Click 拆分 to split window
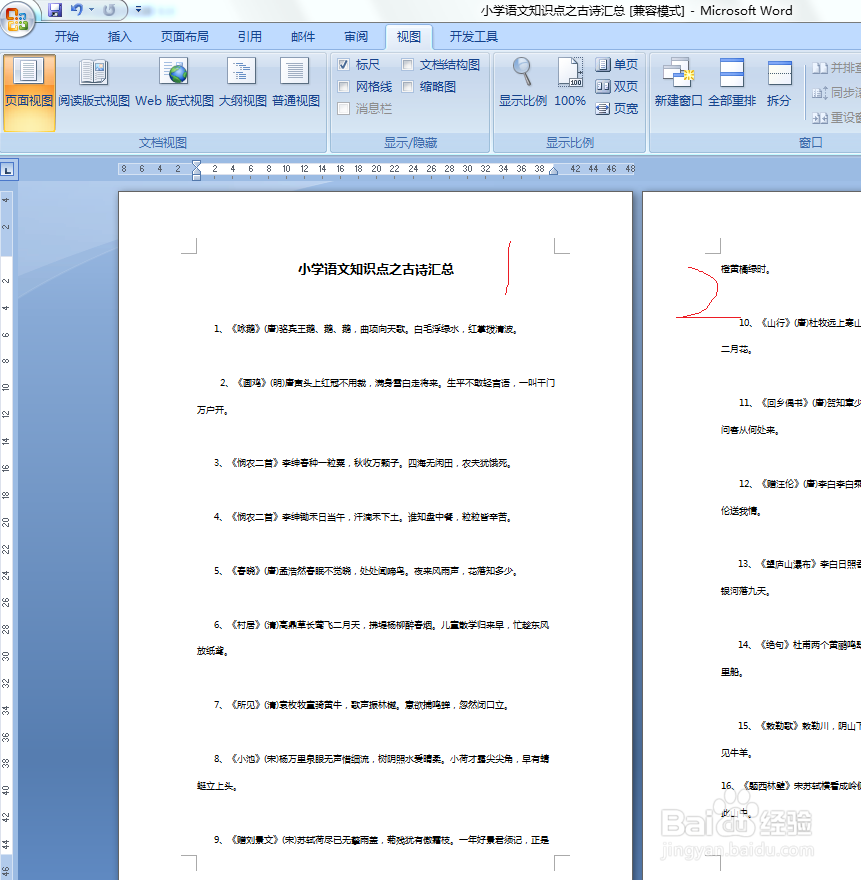 tap(779, 82)
